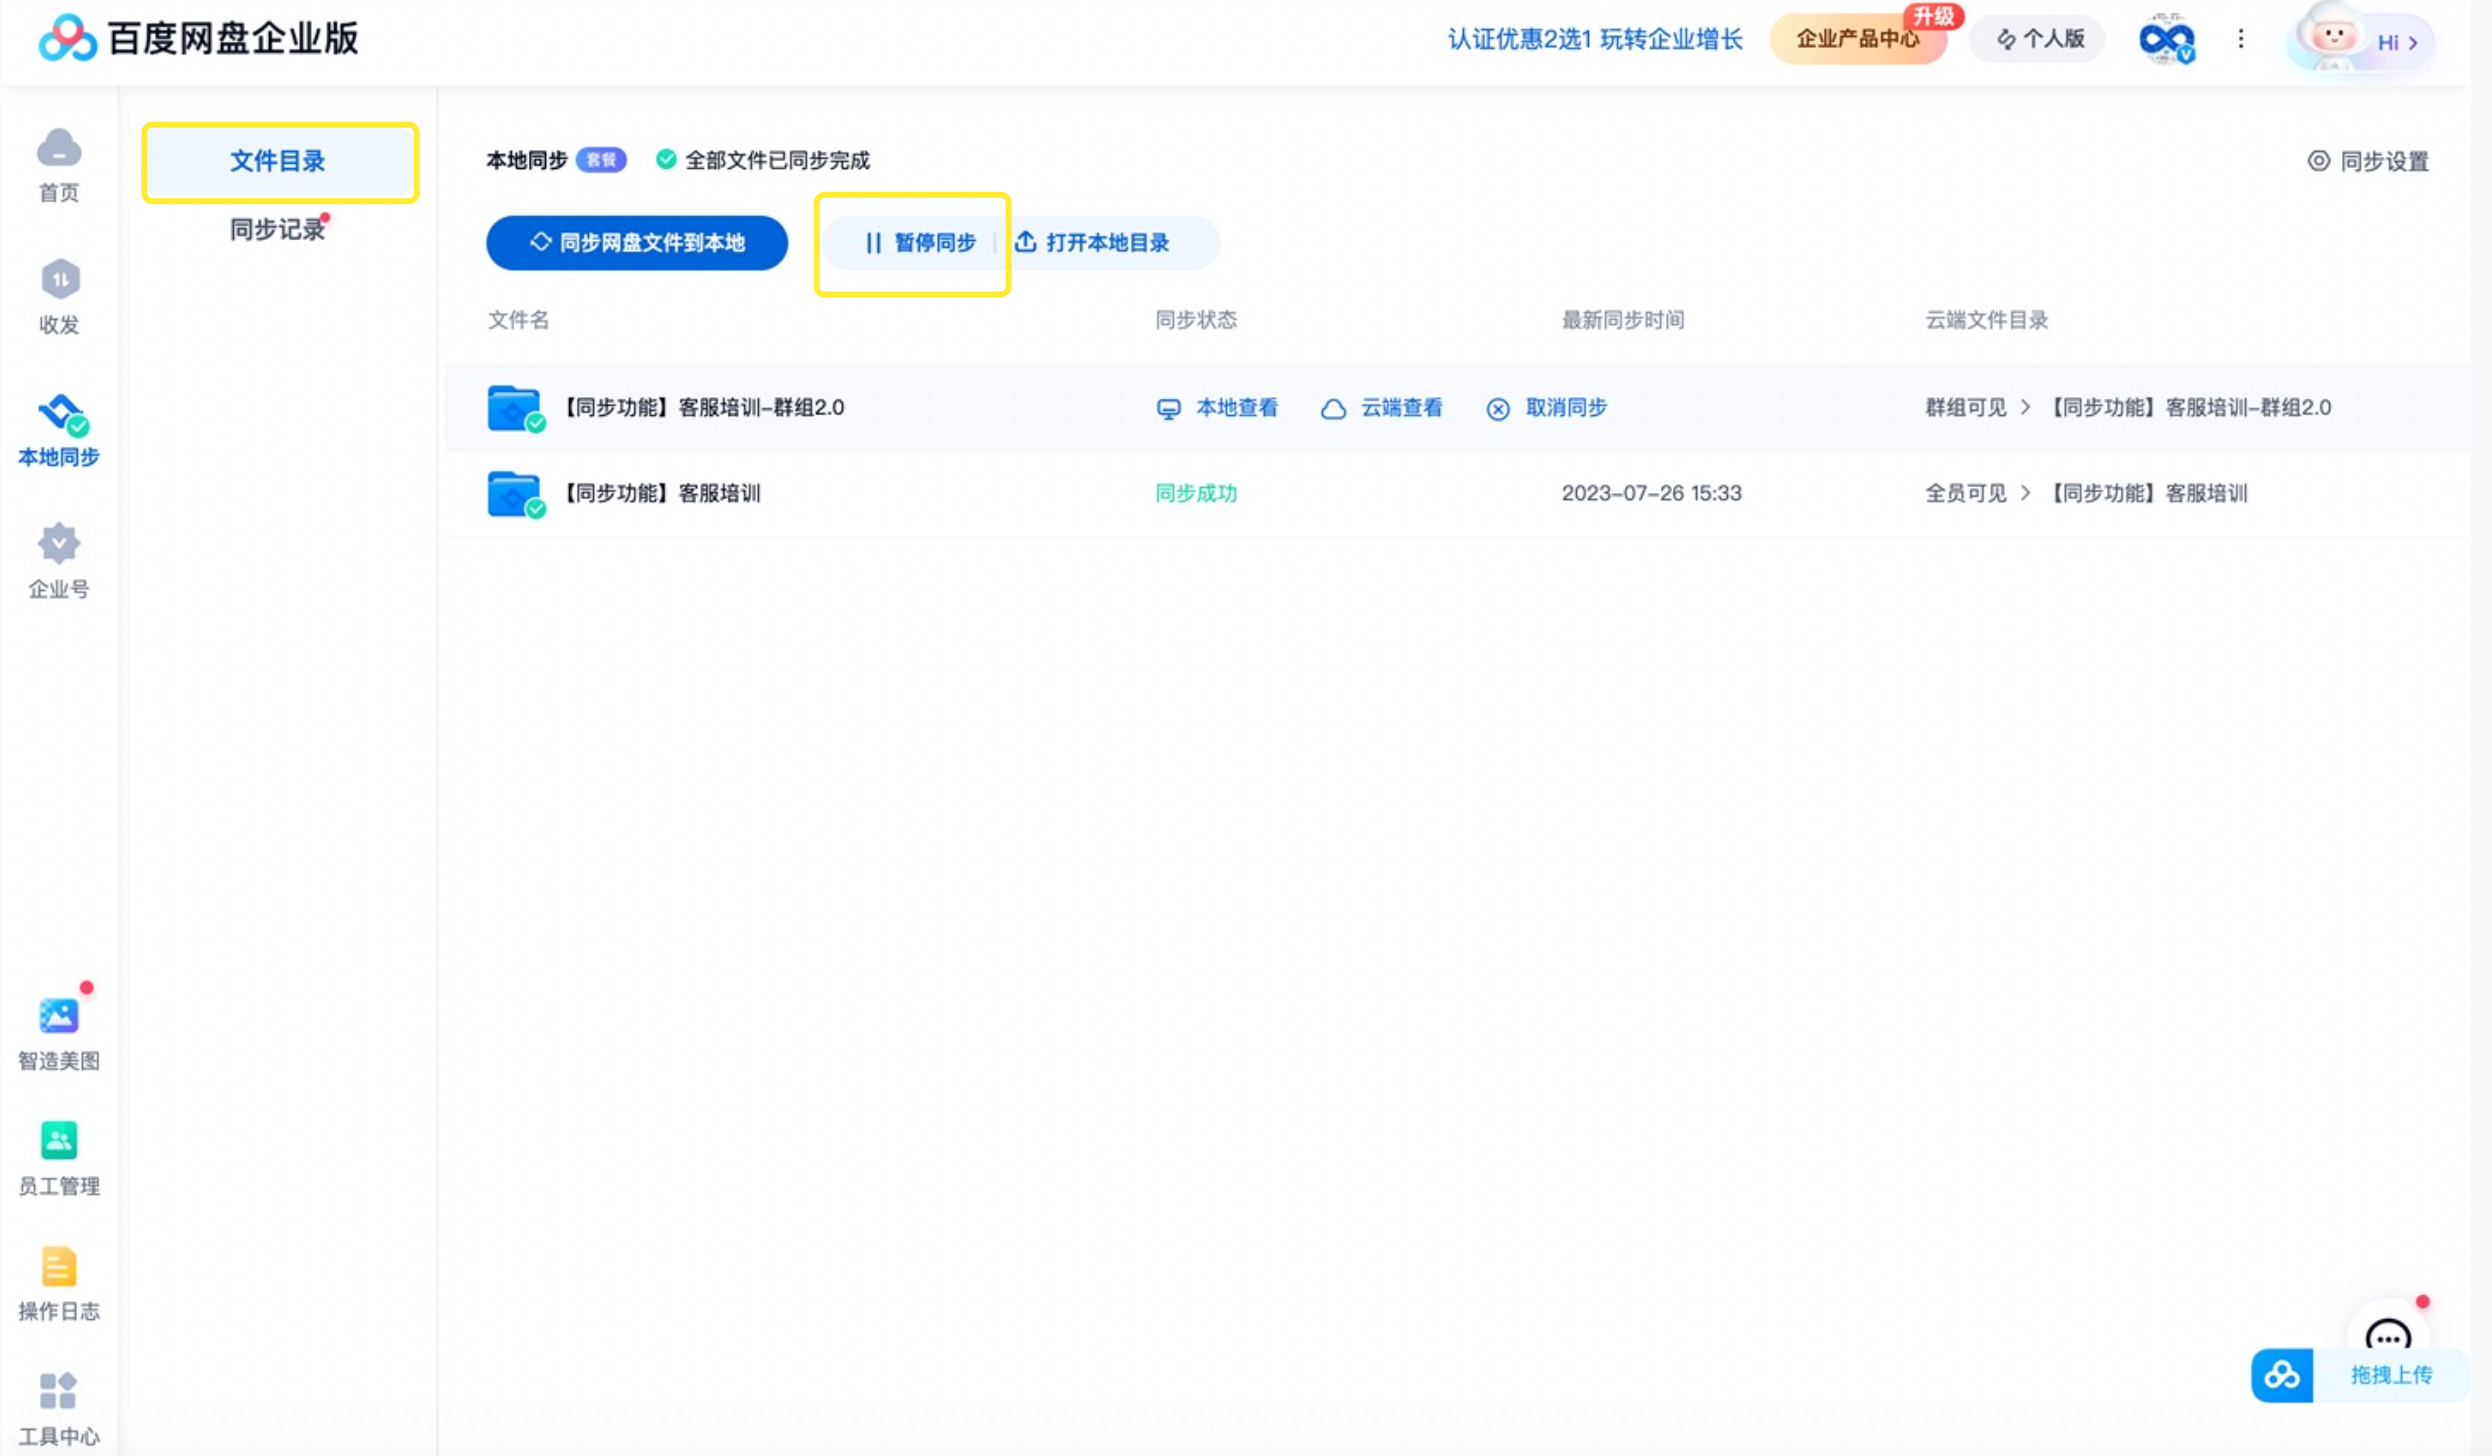Click timestamp 2023-07-26 15:33
The height and width of the screenshot is (1456, 2492).
coord(1651,493)
